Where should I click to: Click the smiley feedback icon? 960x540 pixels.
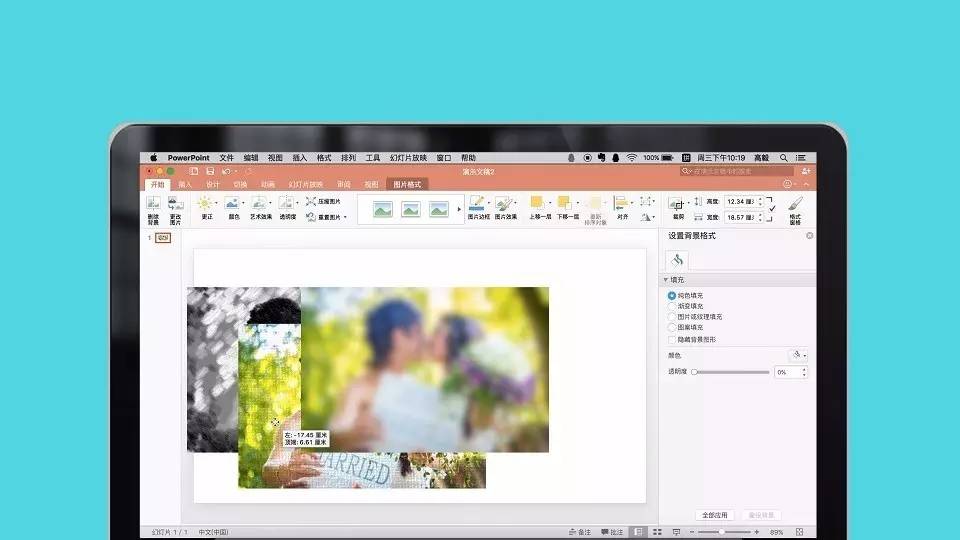coord(787,184)
